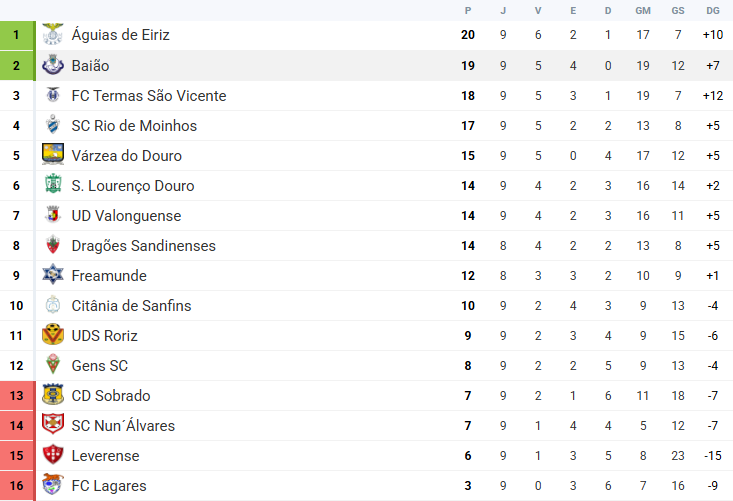
Task: Click the CD Sobrado team badge
Action: point(53,396)
